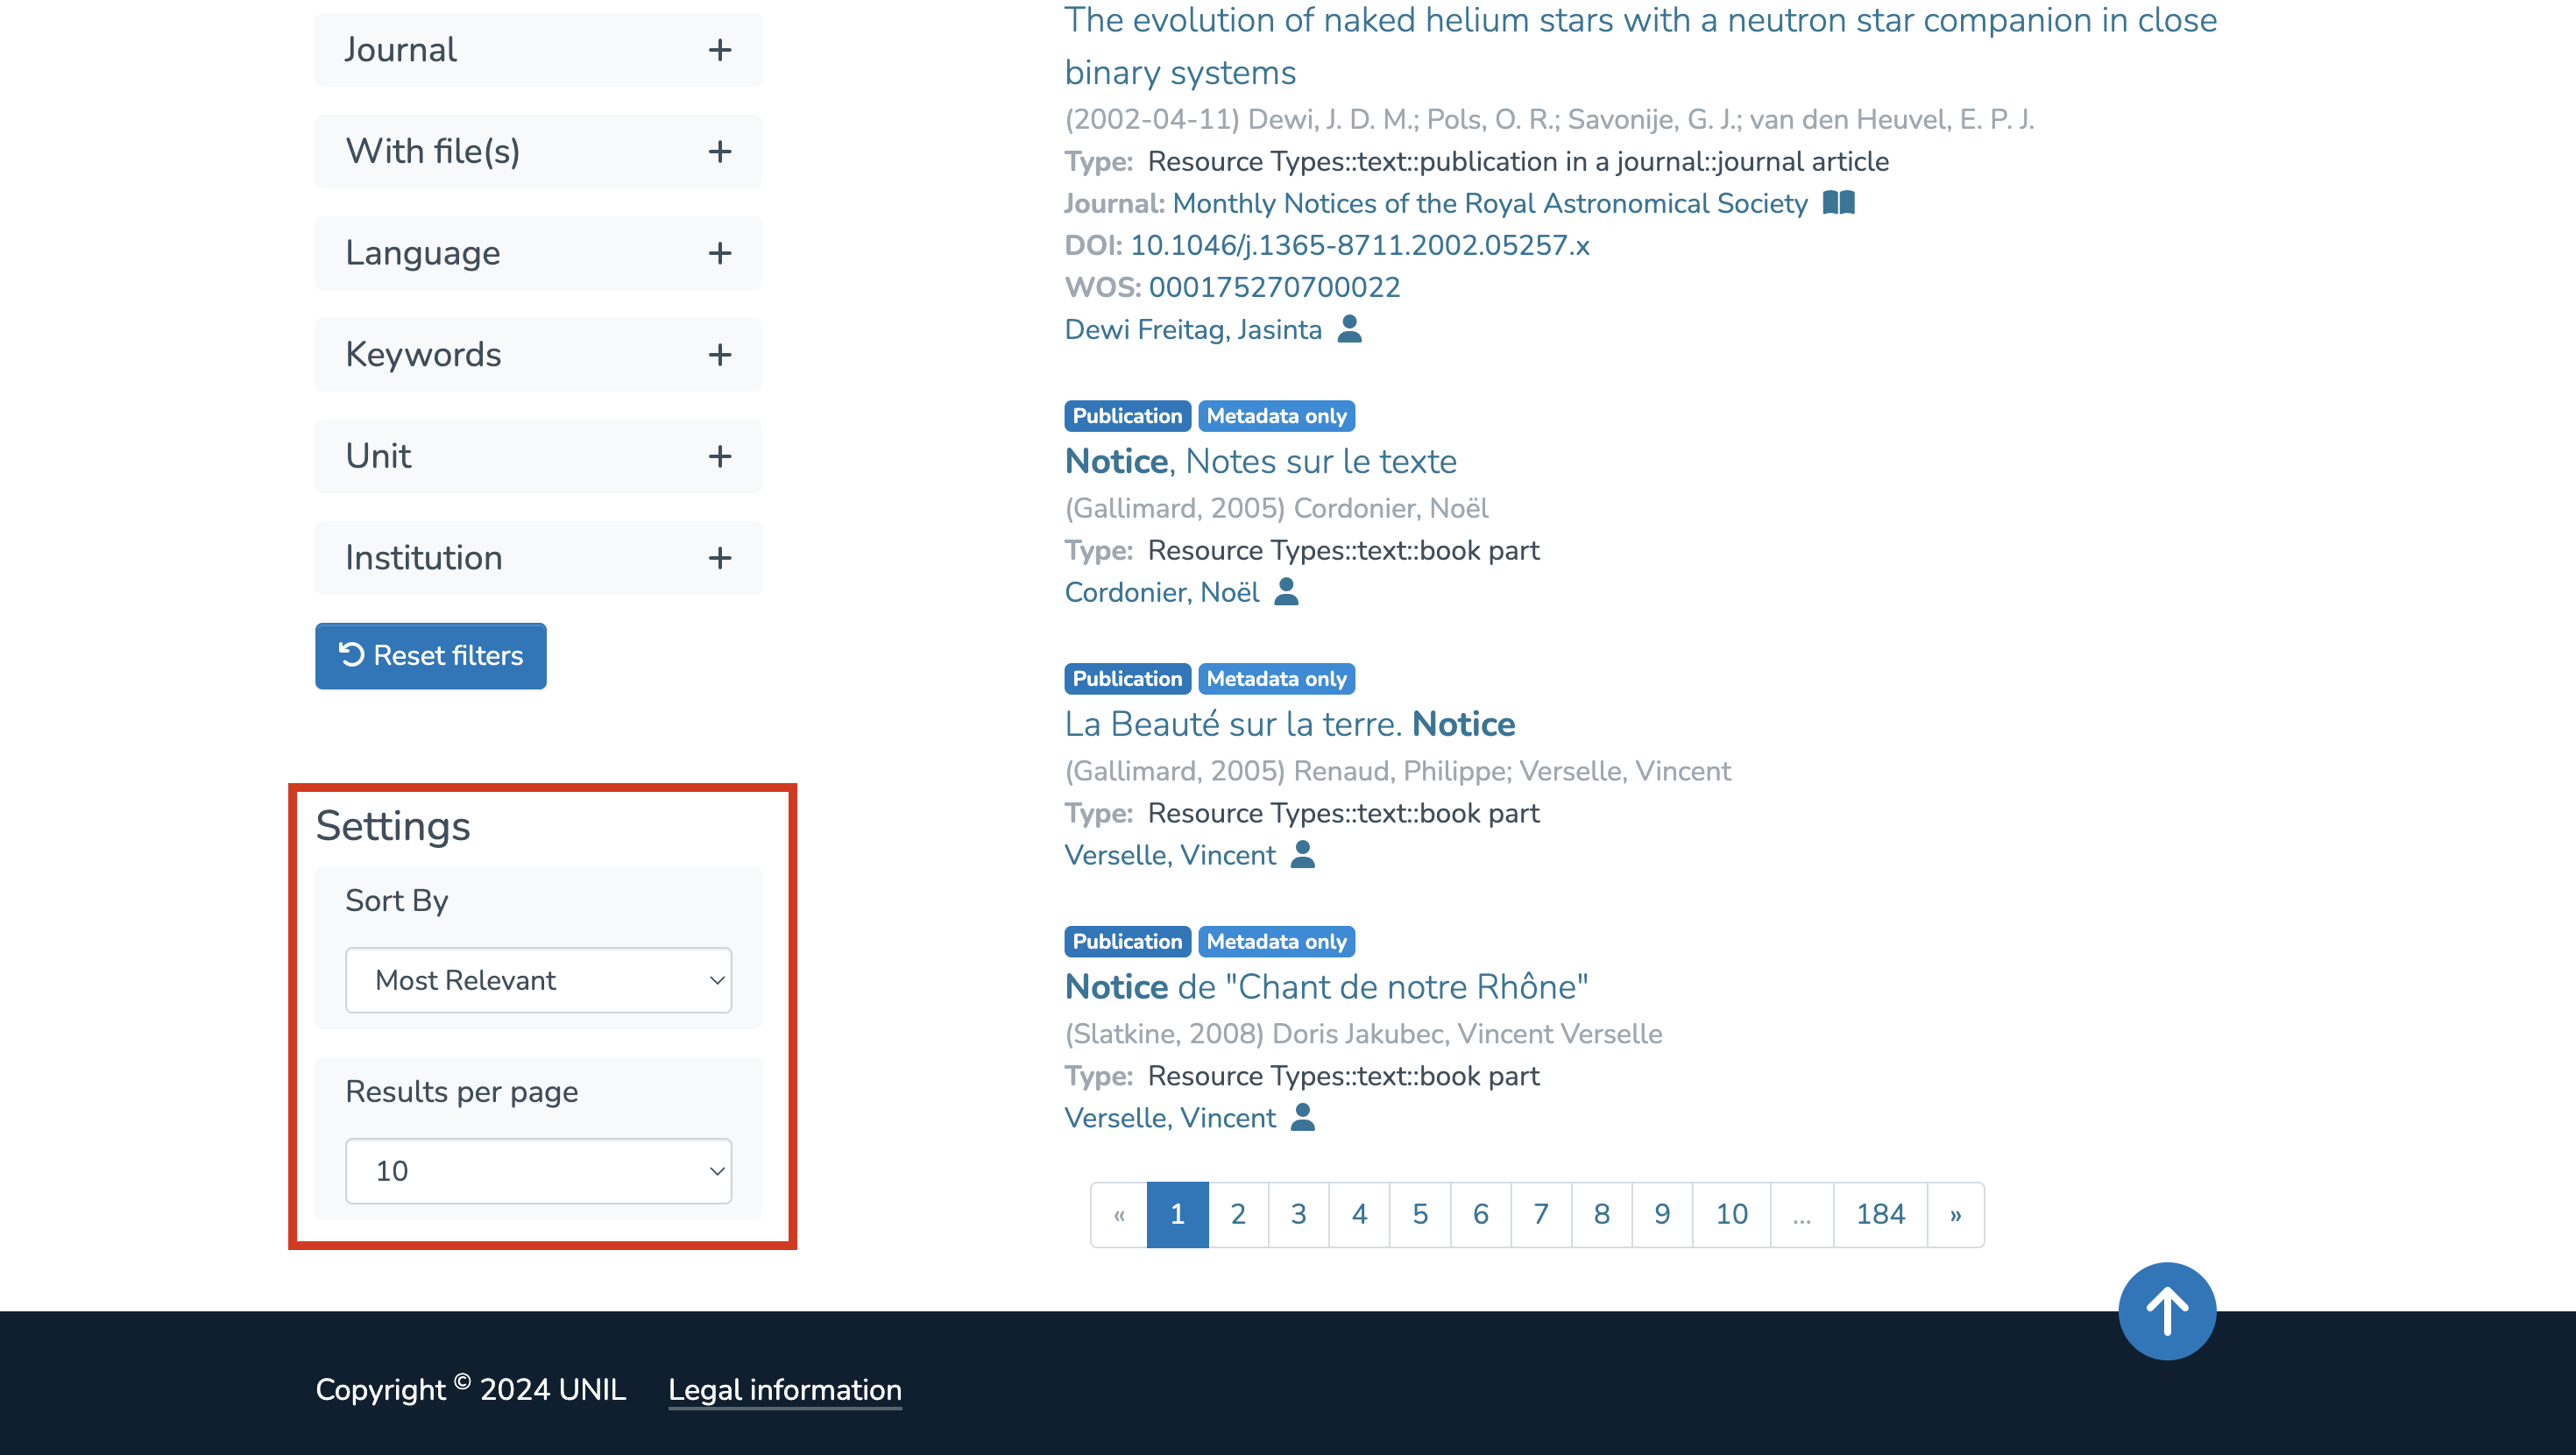Click person icon beside Verselle under La Beauté

[x=1302, y=855]
